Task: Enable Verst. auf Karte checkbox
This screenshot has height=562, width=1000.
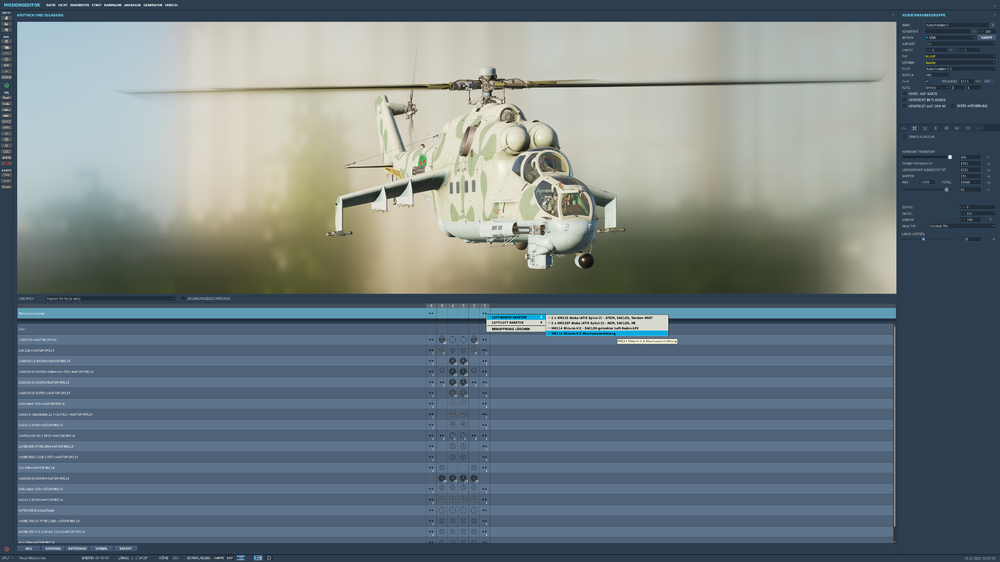Action: click(904, 94)
